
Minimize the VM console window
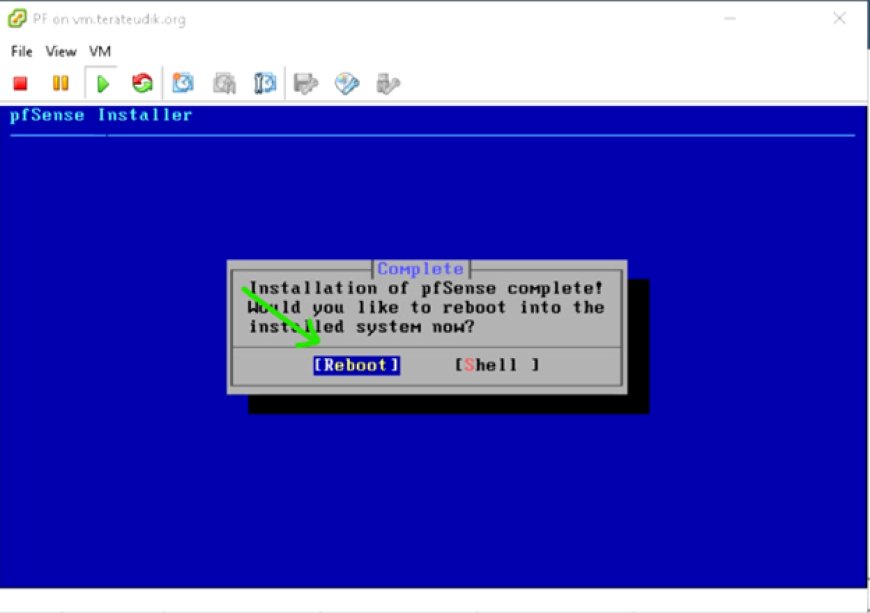click(x=730, y=18)
